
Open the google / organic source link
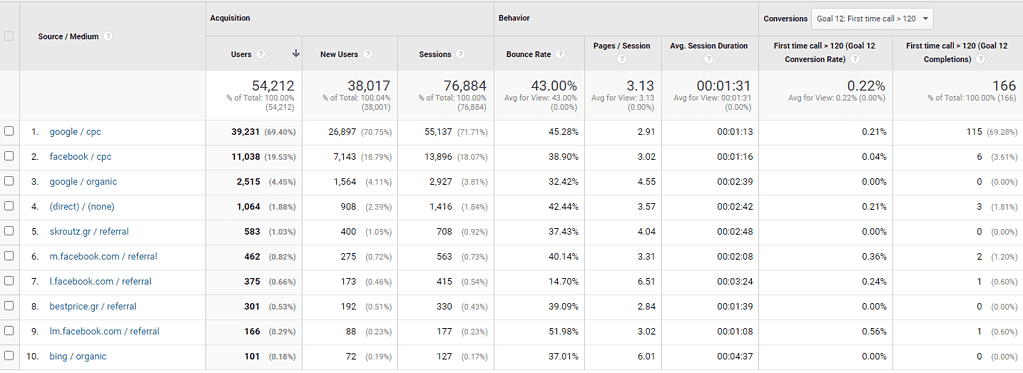(84, 182)
